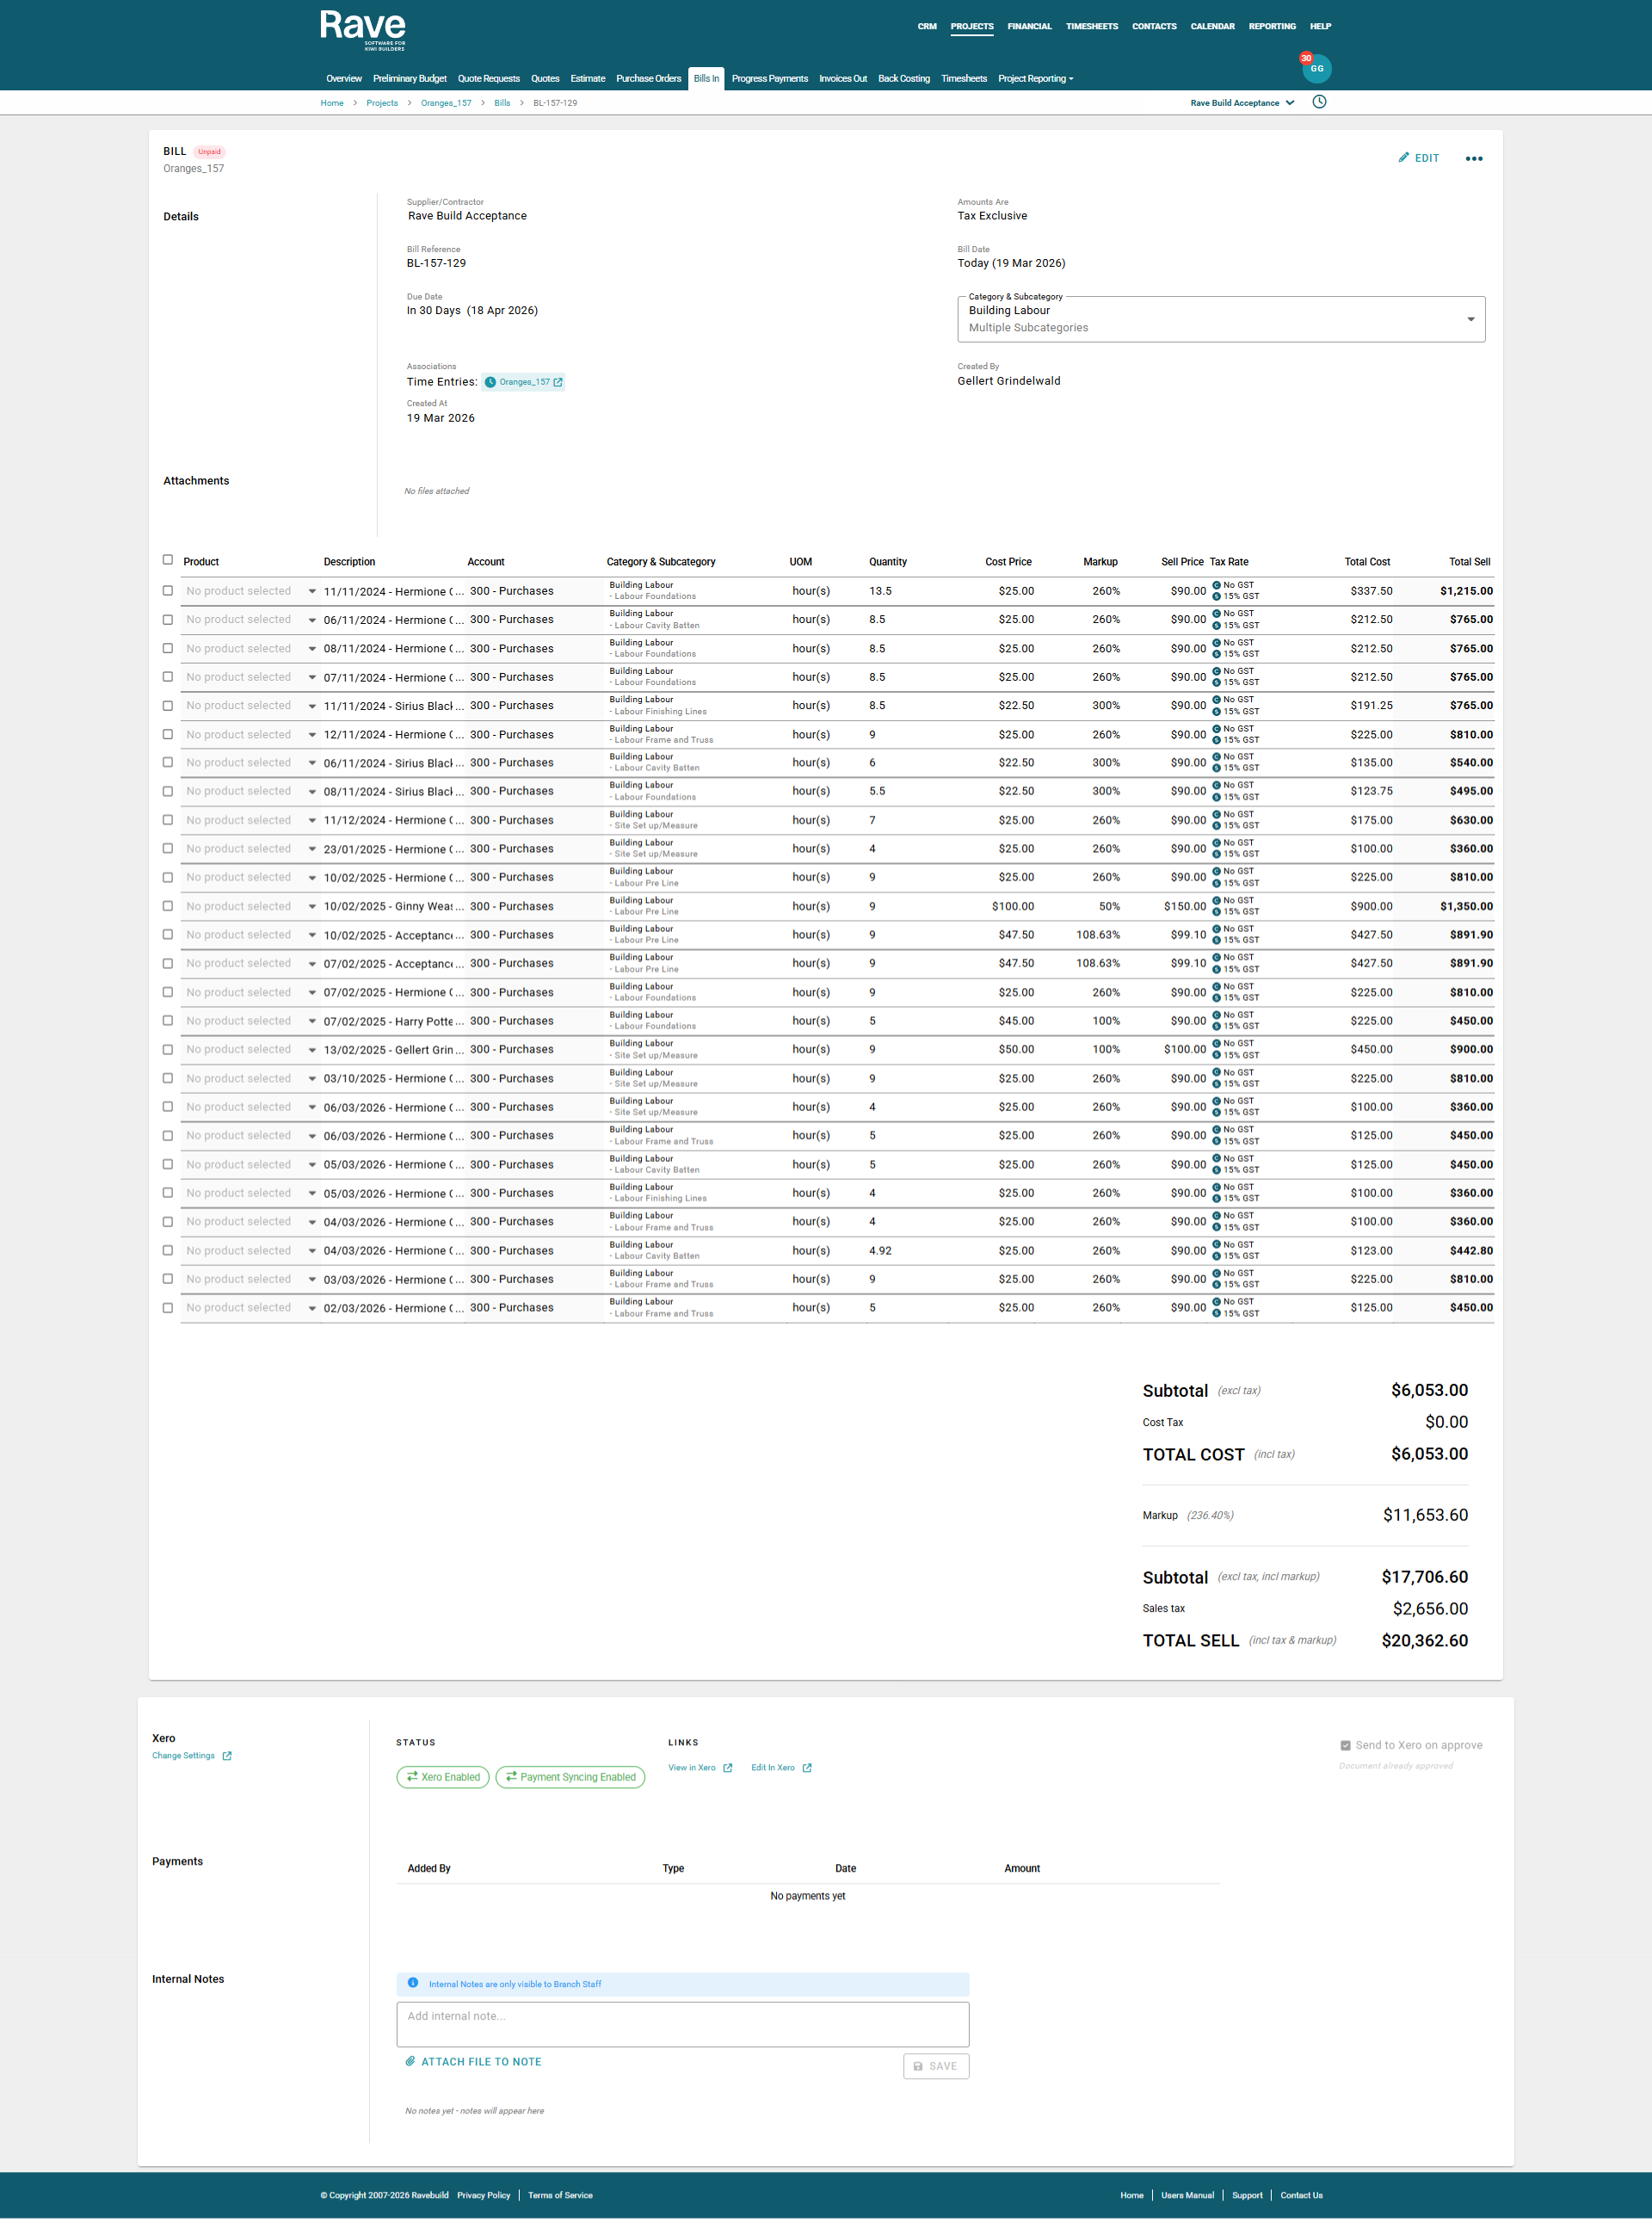
Task: Open the three-dot more options menu
Action: click(1473, 159)
